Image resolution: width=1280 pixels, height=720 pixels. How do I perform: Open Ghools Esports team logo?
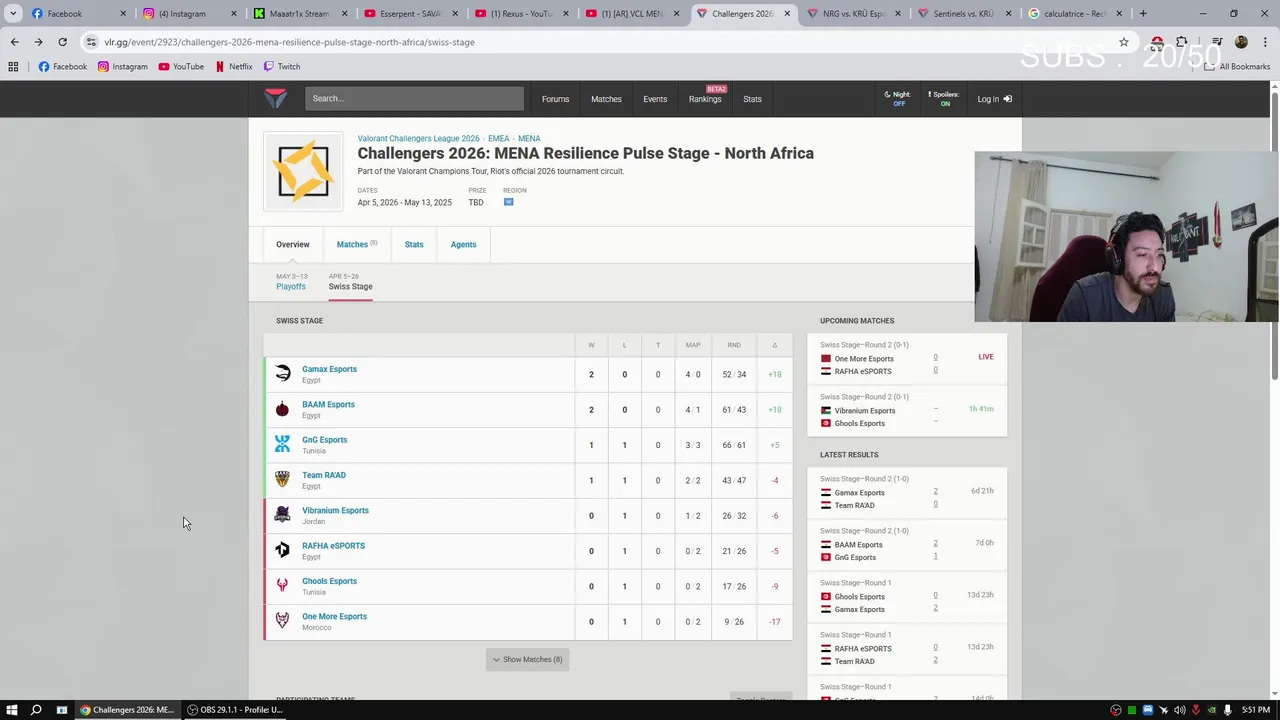(x=282, y=586)
